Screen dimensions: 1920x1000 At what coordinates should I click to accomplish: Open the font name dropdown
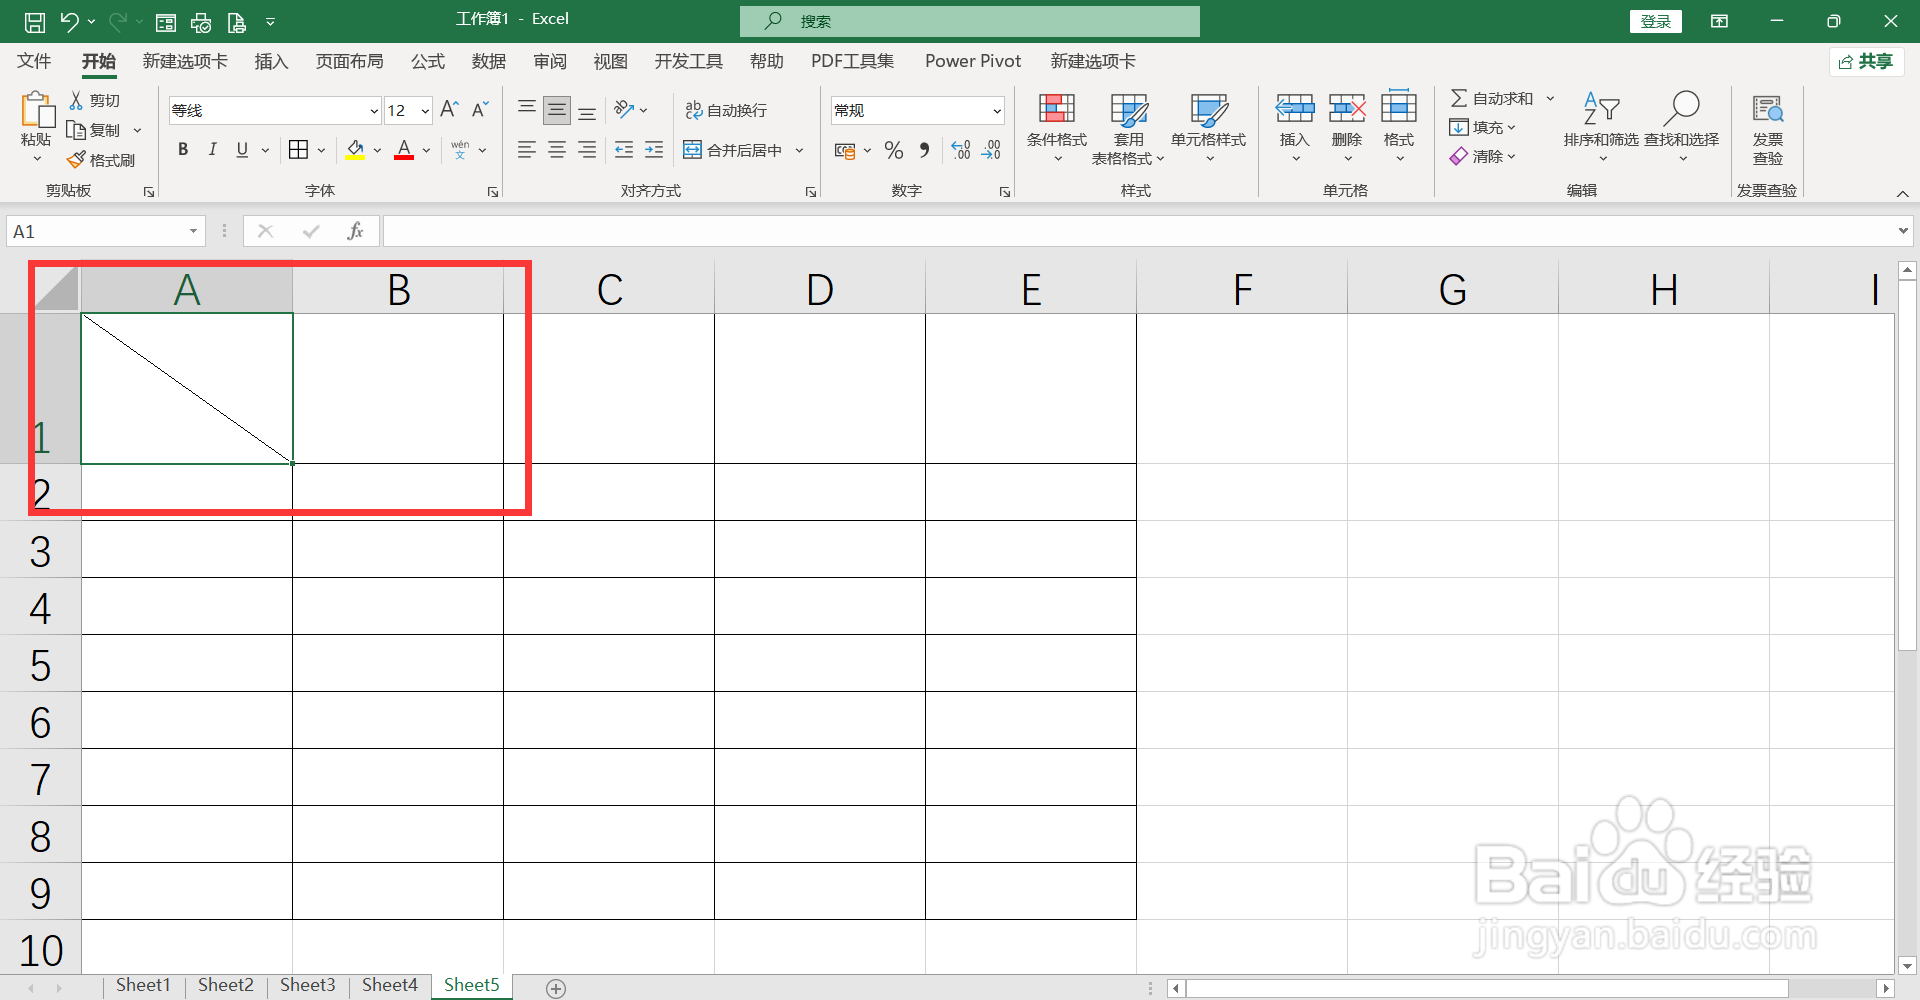point(374,111)
